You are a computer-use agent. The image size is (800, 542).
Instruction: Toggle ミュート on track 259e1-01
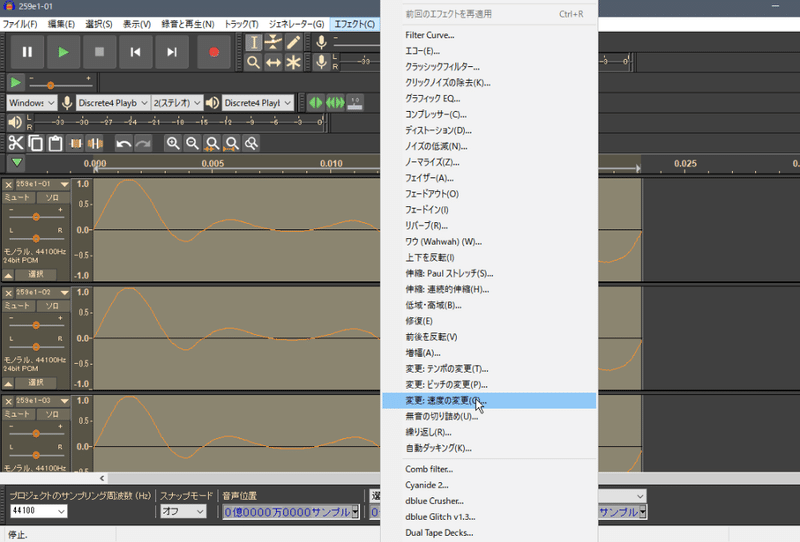click(17, 198)
